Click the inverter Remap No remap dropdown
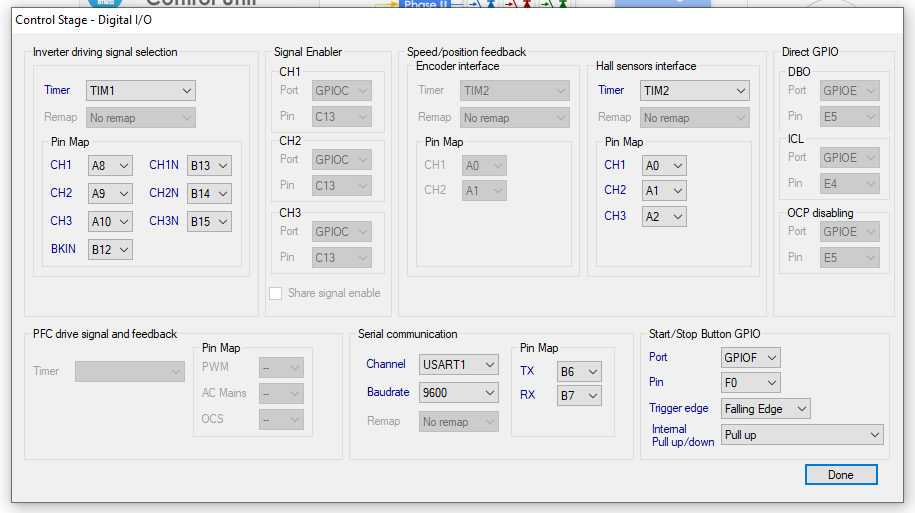Image resolution: width=915 pixels, height=513 pixels. pyautogui.click(x=141, y=117)
